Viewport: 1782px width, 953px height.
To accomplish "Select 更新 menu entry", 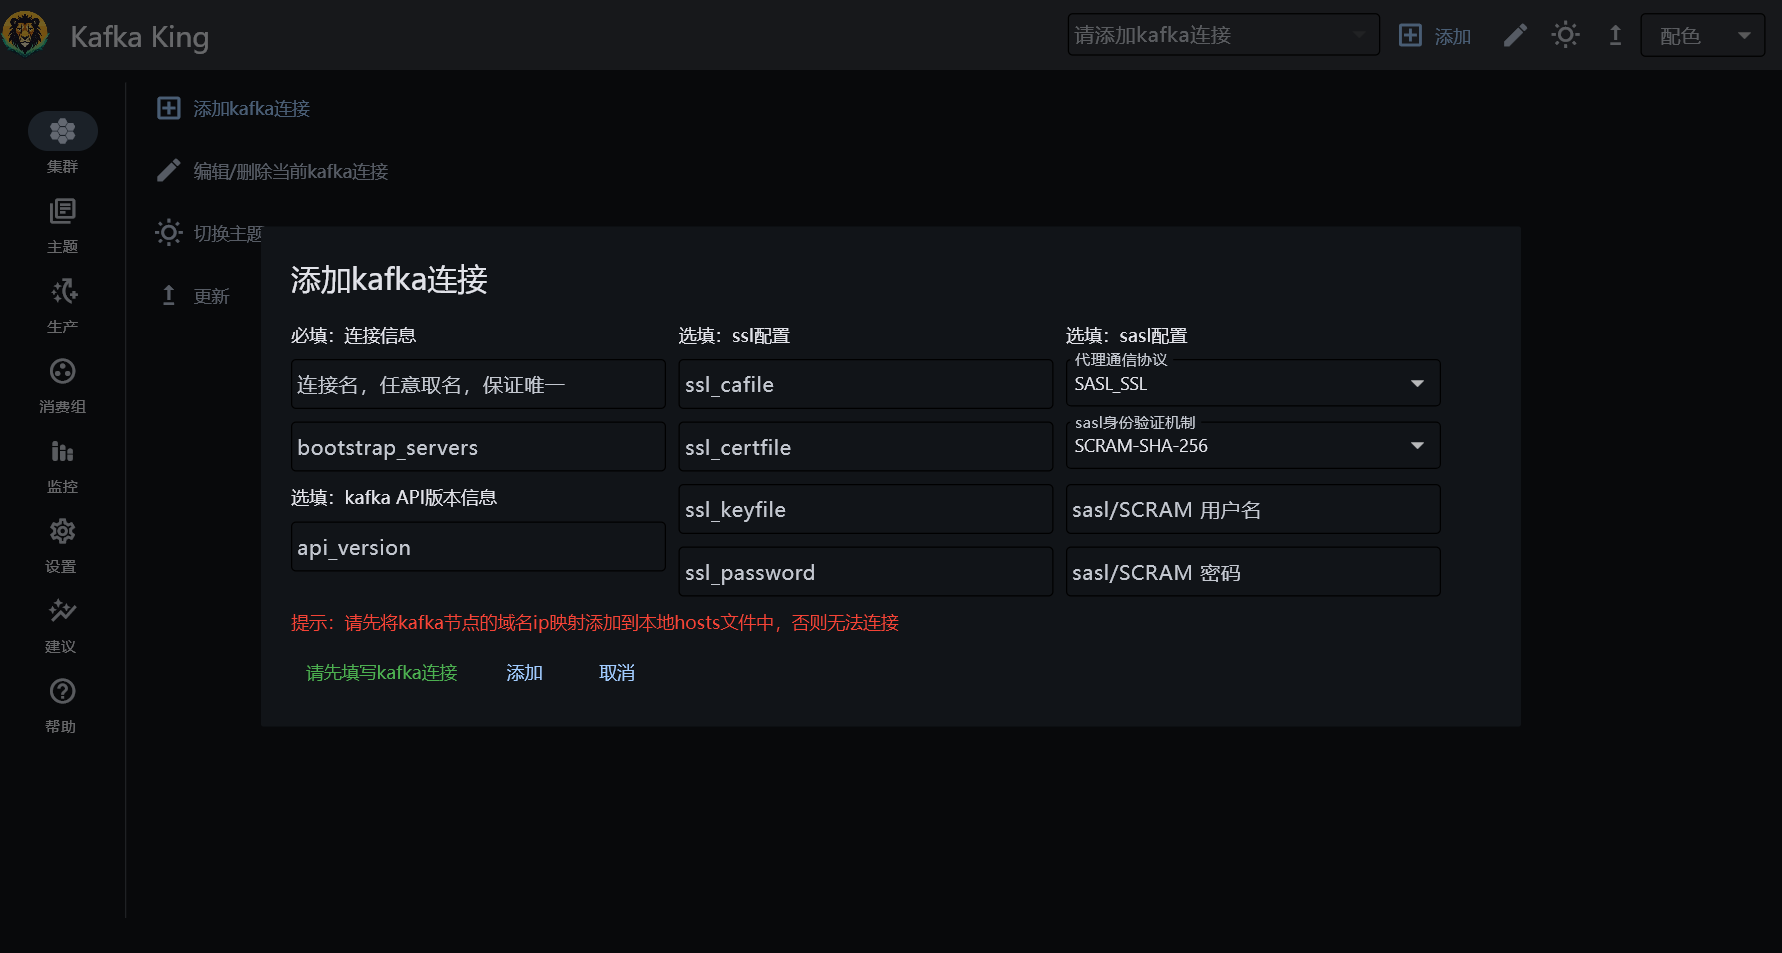I will tap(211, 296).
